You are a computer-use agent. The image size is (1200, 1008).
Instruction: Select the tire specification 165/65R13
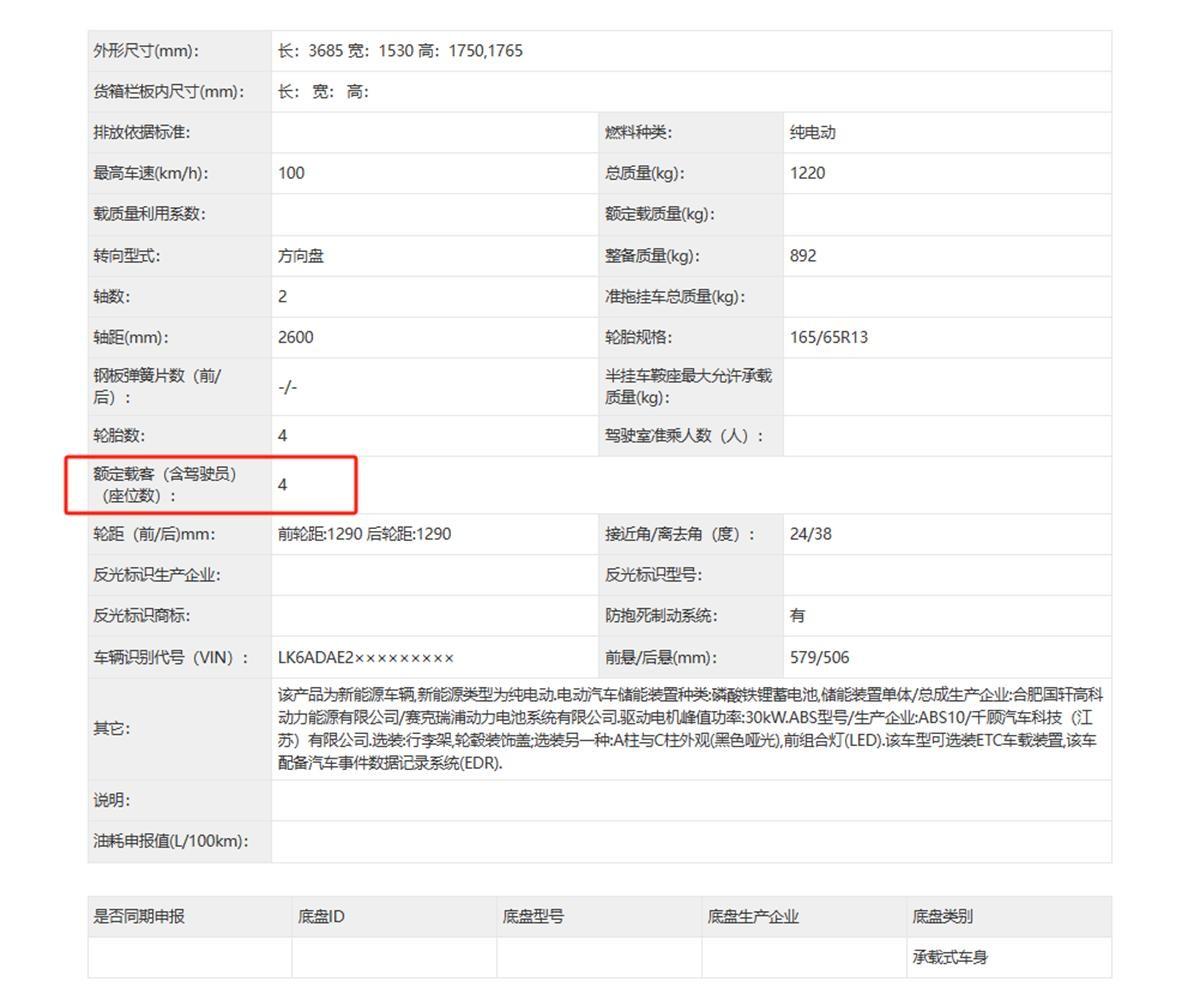(x=828, y=337)
